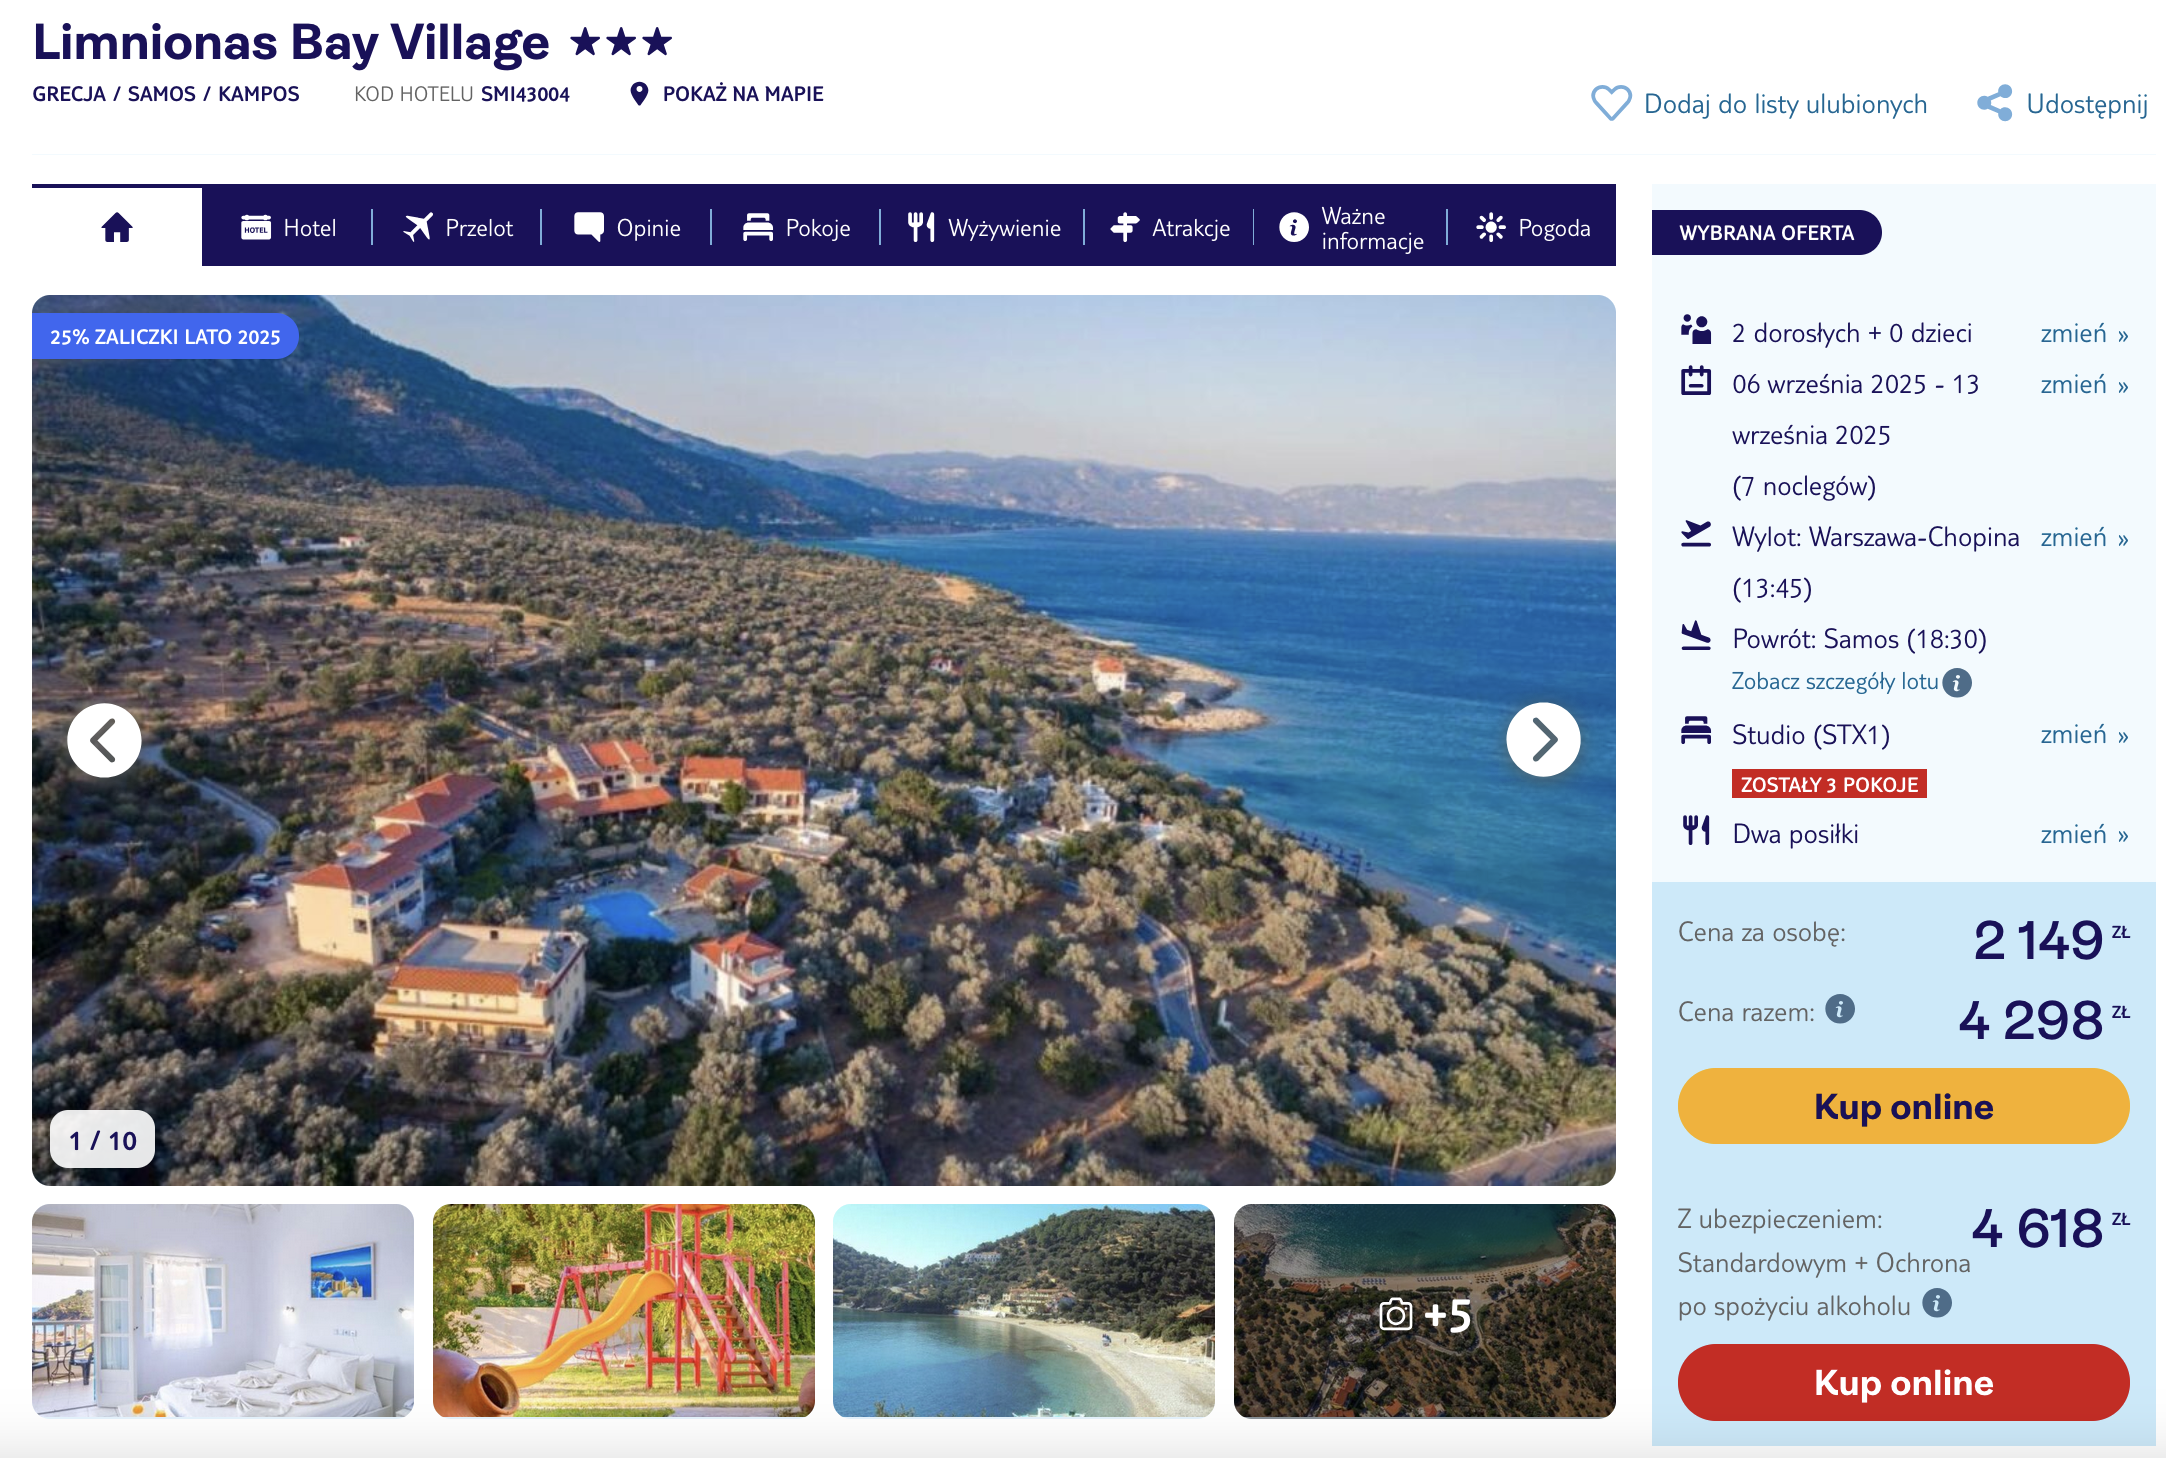The width and height of the screenshot is (2166, 1458).
Task: Click the yellow Kup online button
Action: pos(1903,1106)
